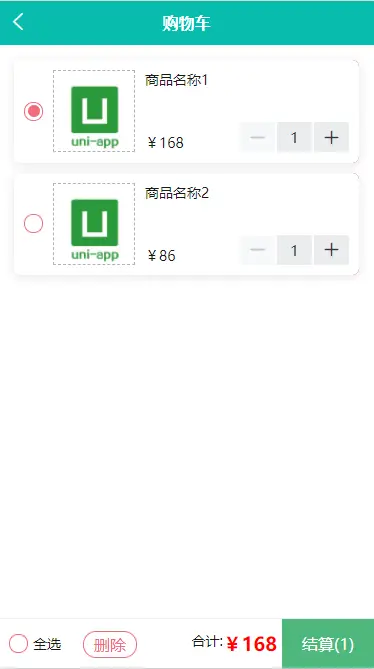The image size is (374, 669).
Task: Deselect the 商品名称1 radio button
Action: tap(33, 111)
